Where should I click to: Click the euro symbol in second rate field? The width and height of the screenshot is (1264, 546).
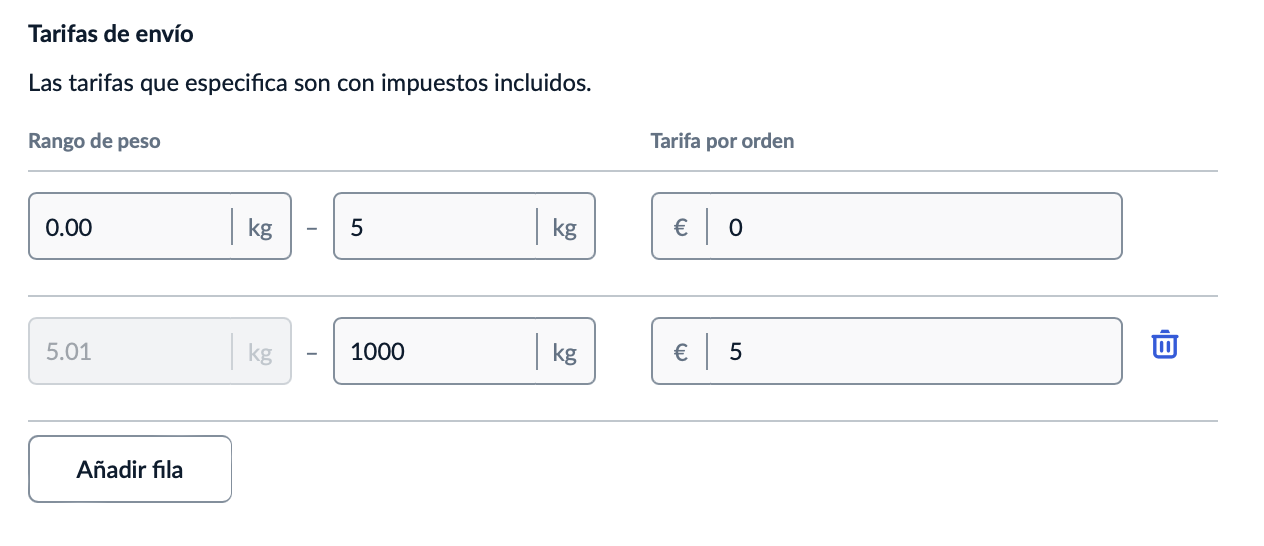click(x=680, y=352)
